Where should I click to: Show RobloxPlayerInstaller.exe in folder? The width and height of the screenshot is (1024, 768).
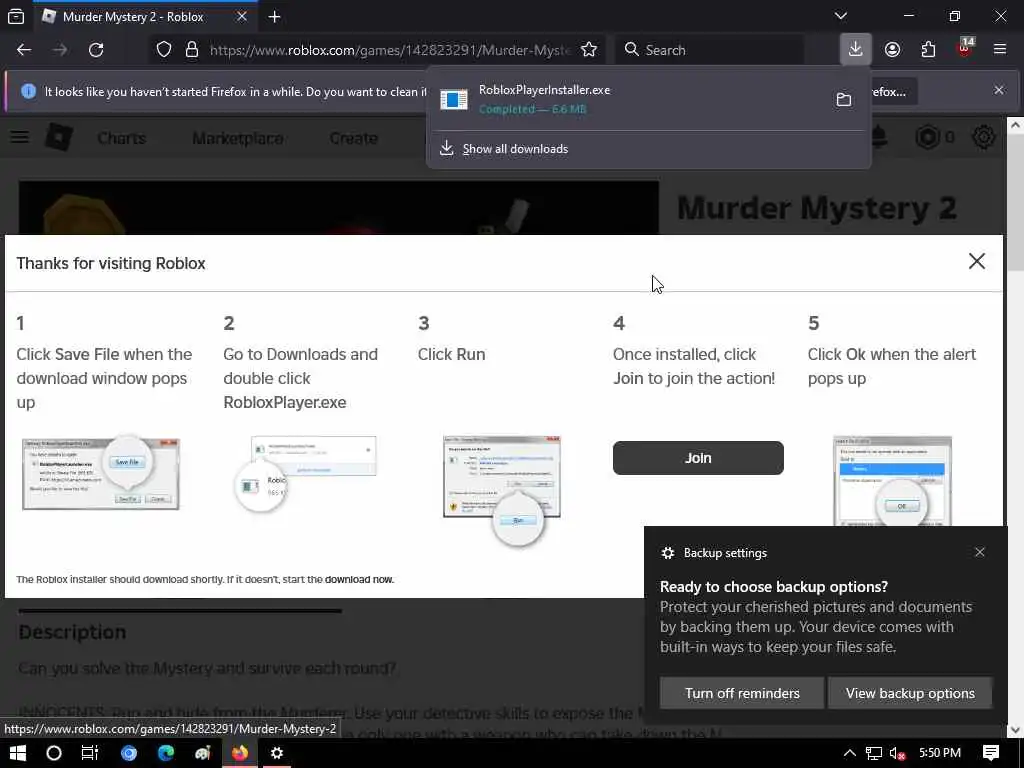(x=844, y=99)
